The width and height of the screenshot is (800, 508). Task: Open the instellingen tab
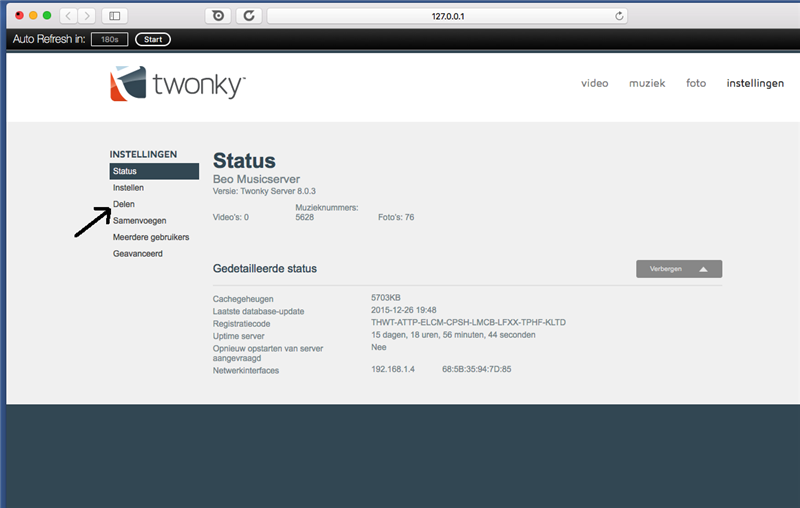click(755, 83)
